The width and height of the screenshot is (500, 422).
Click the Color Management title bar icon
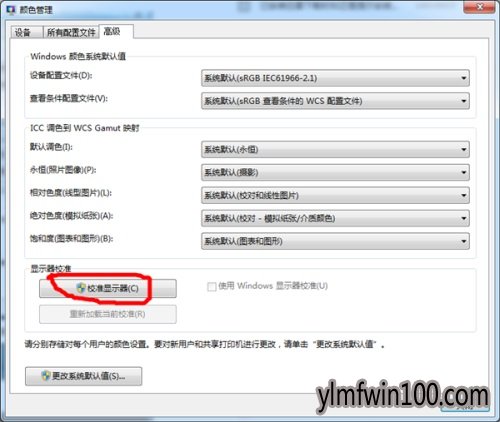click(x=11, y=10)
